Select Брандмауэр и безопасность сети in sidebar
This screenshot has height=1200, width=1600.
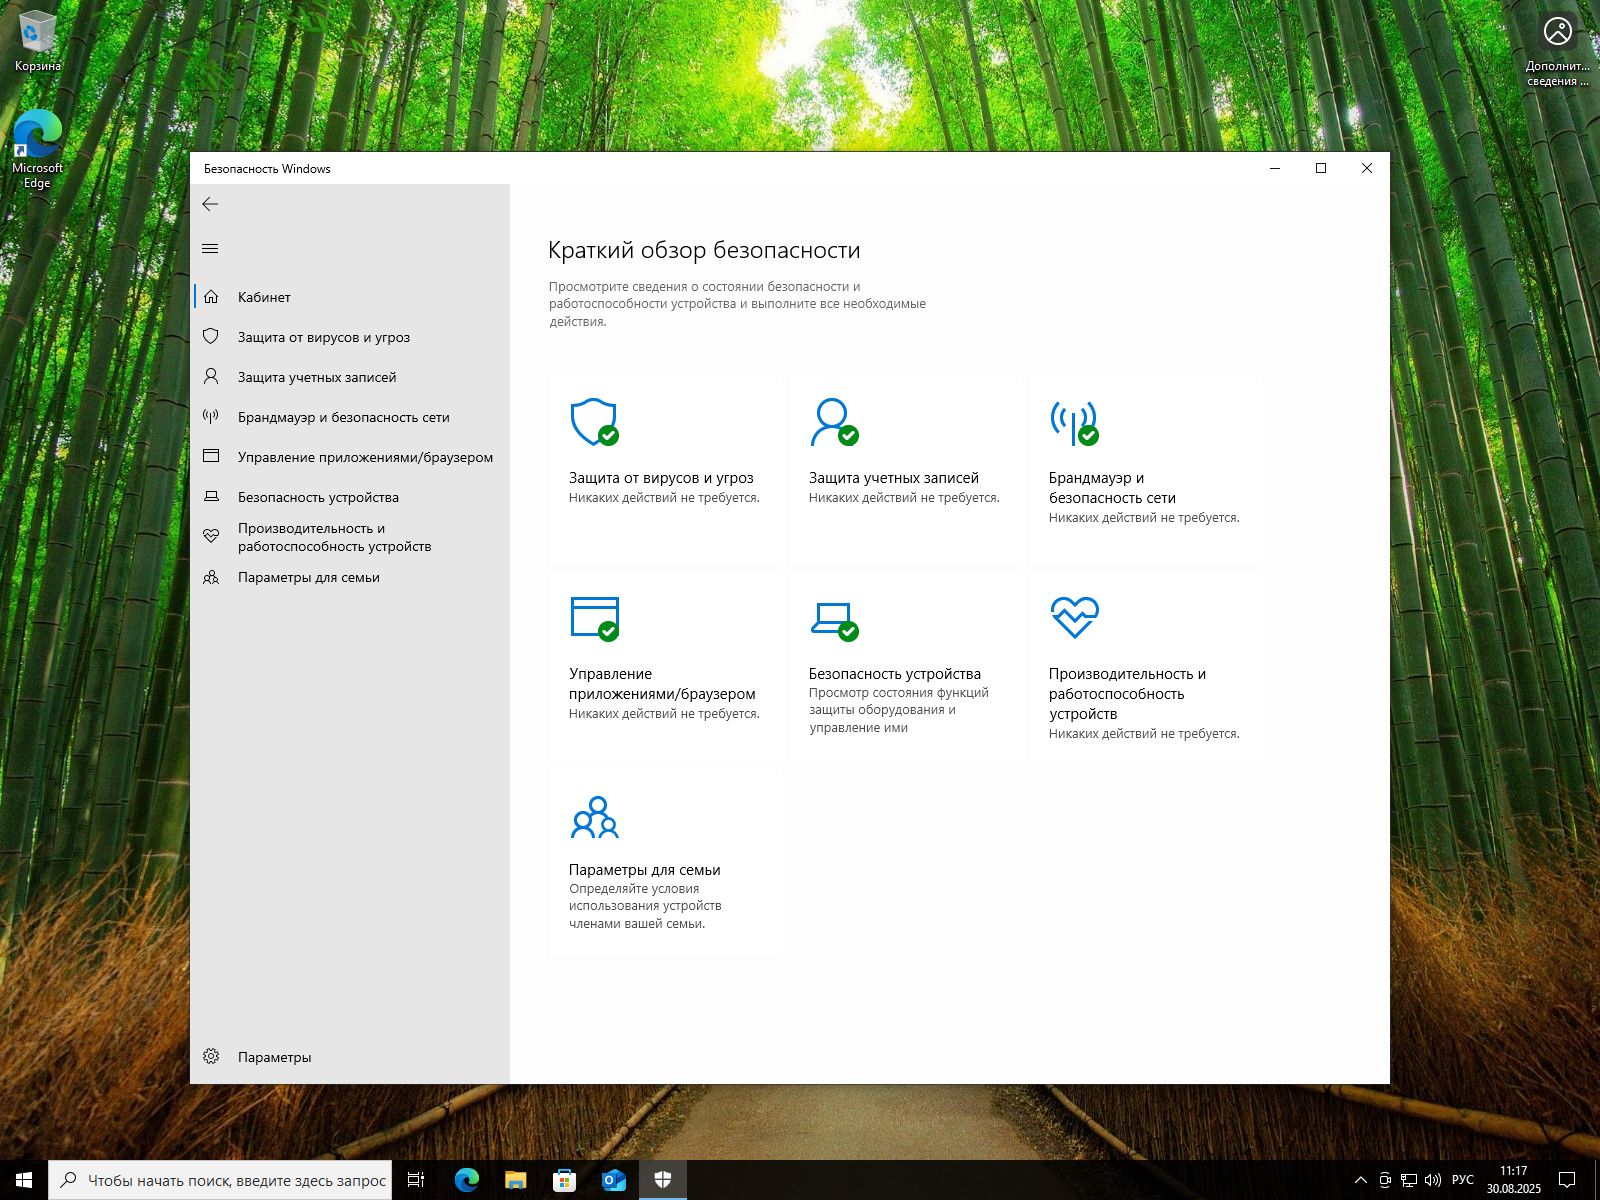click(350, 417)
